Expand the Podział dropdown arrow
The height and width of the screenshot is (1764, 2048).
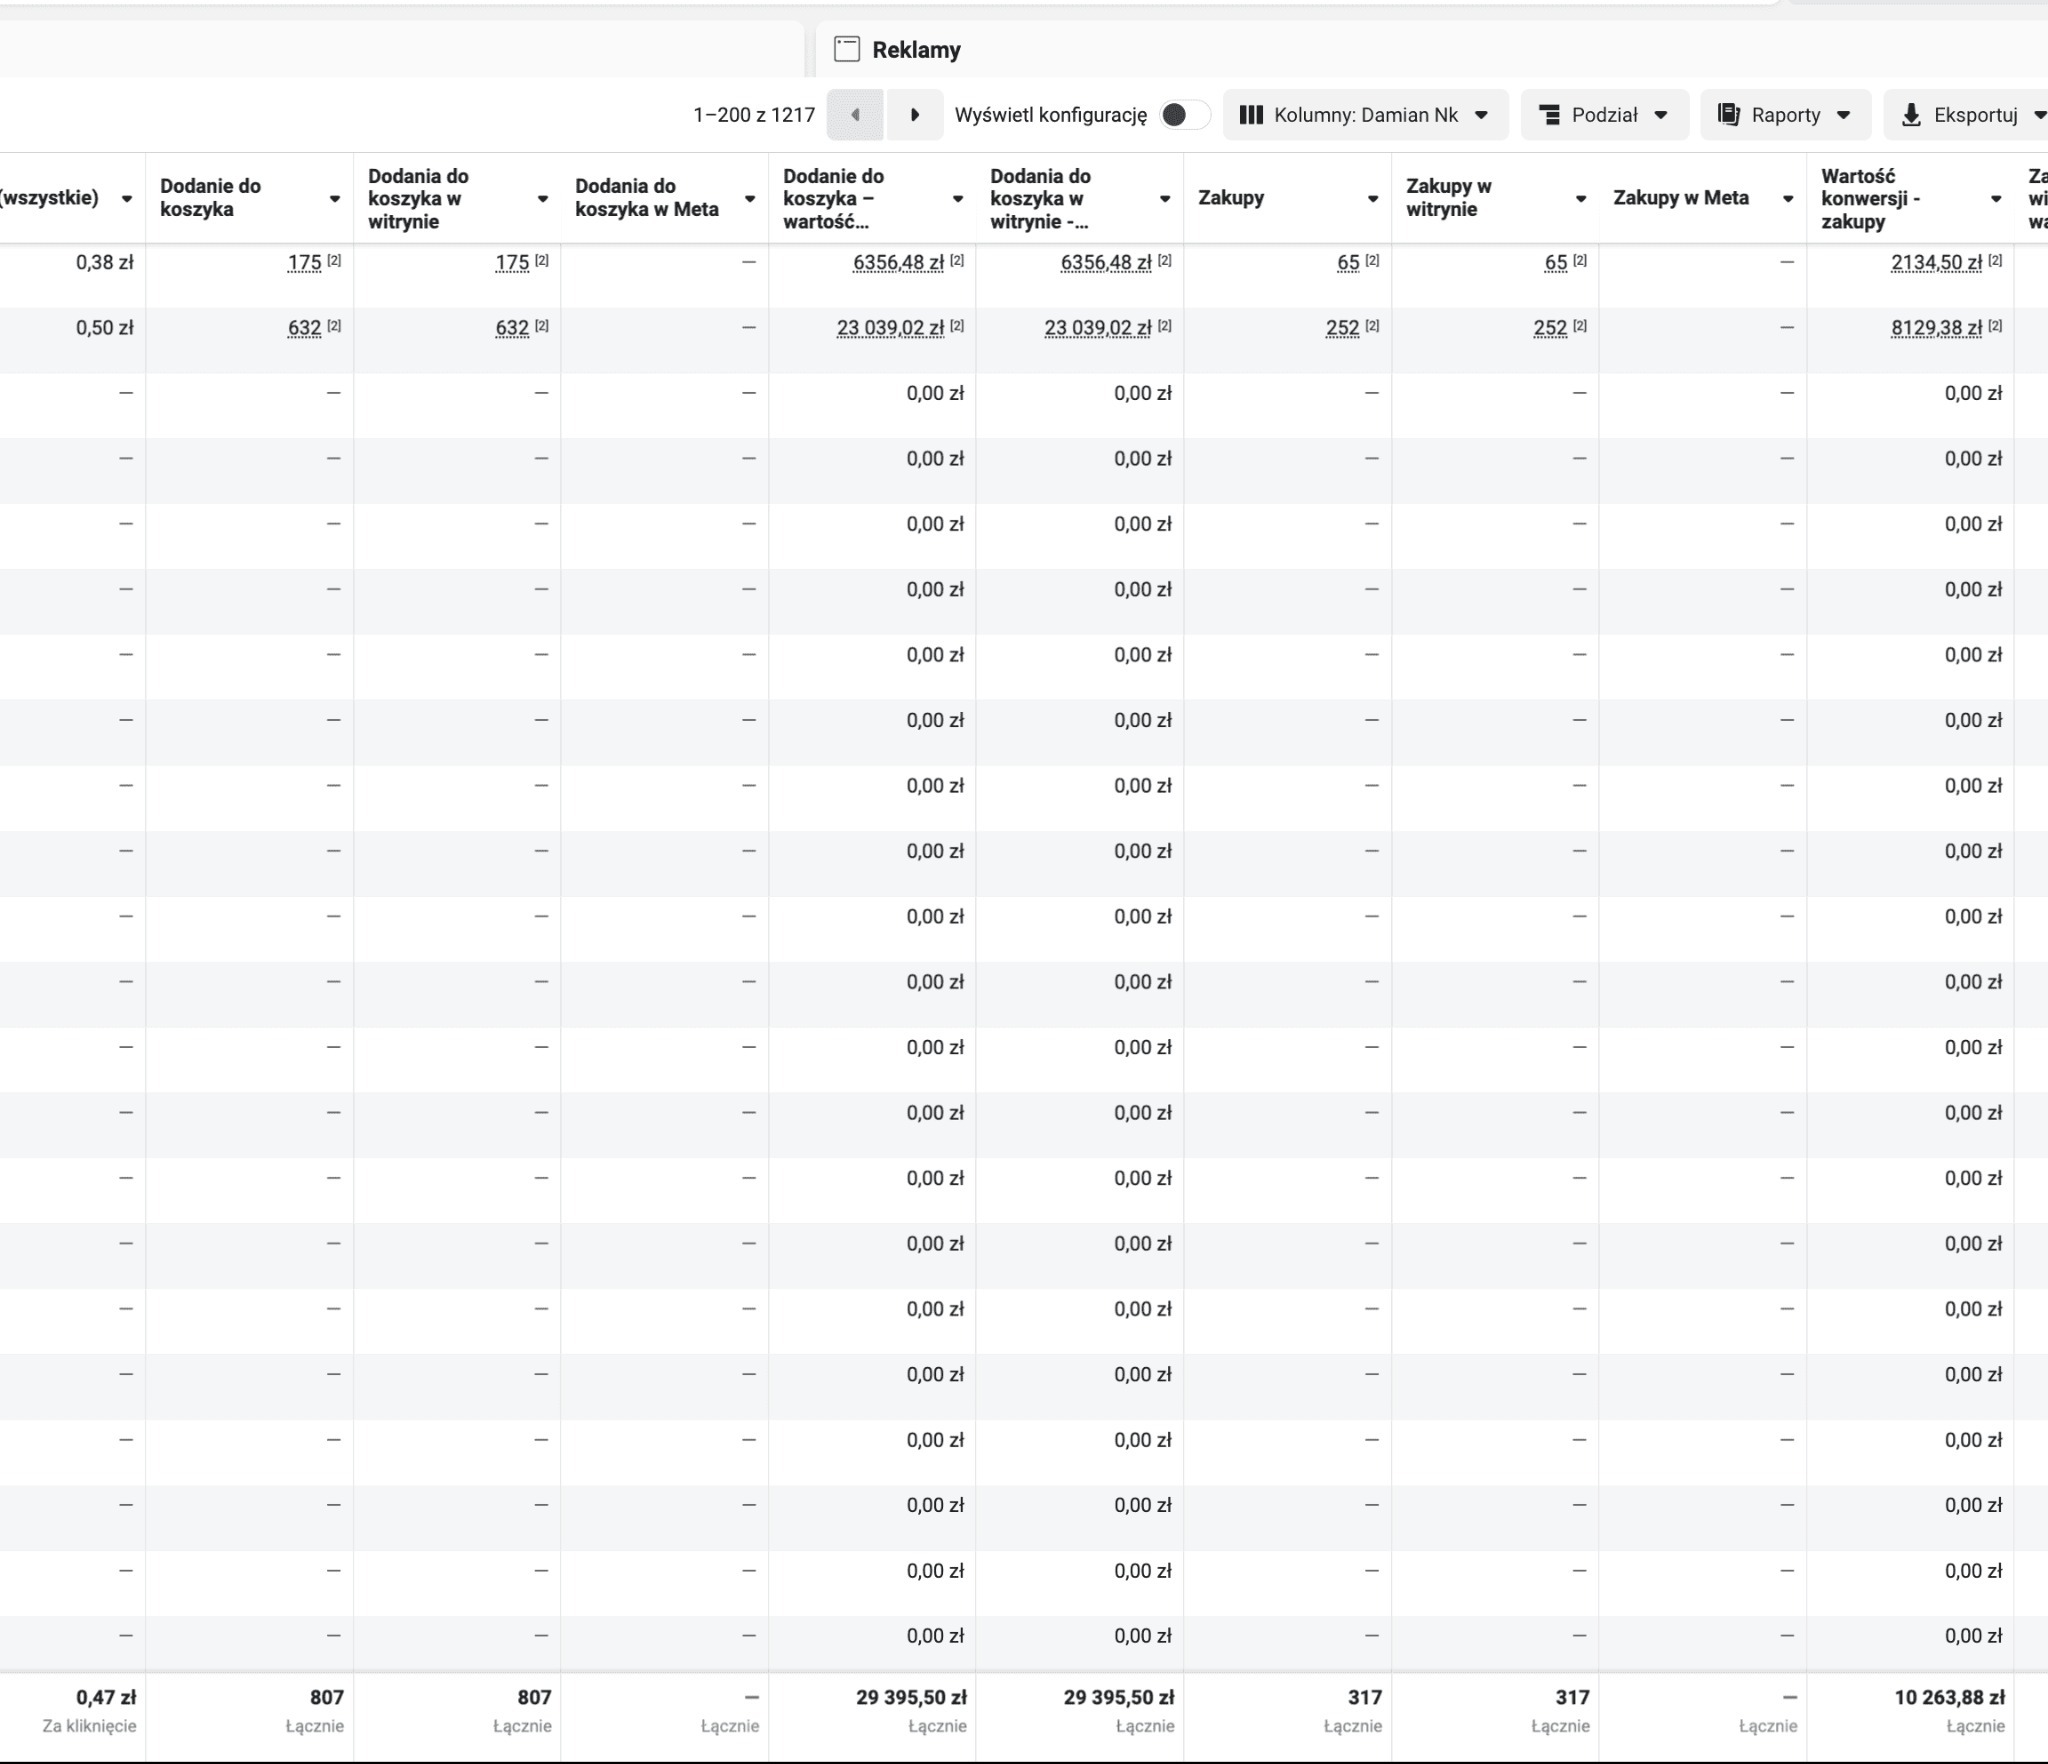[1661, 115]
